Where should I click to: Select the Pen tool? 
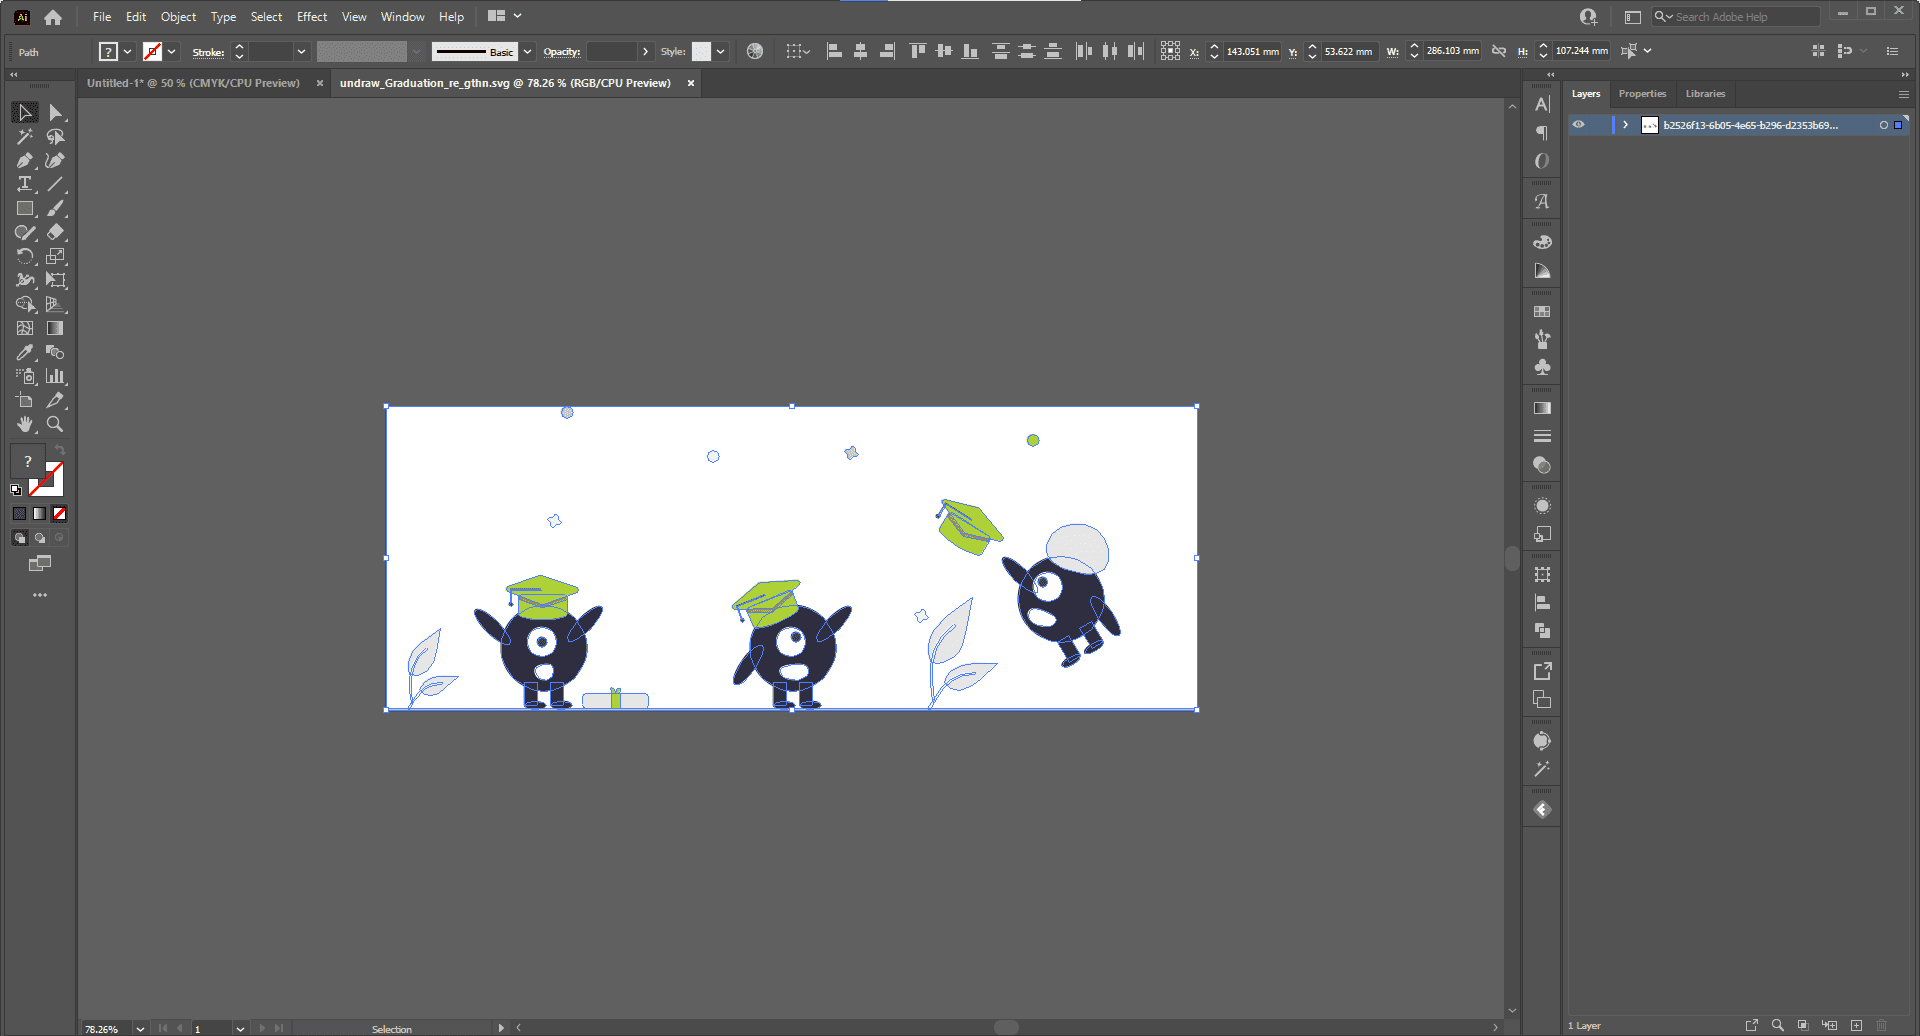[x=25, y=161]
